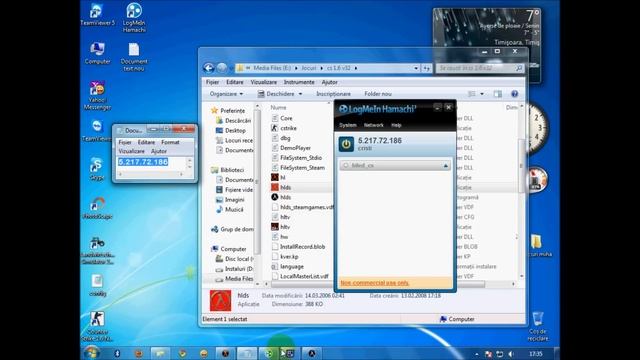640x360 pixels.
Task: Select the DemoPlayer file
Action: 291,148
